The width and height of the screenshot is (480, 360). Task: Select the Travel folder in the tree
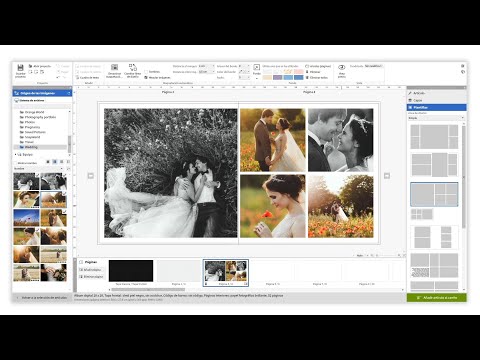tap(29, 142)
